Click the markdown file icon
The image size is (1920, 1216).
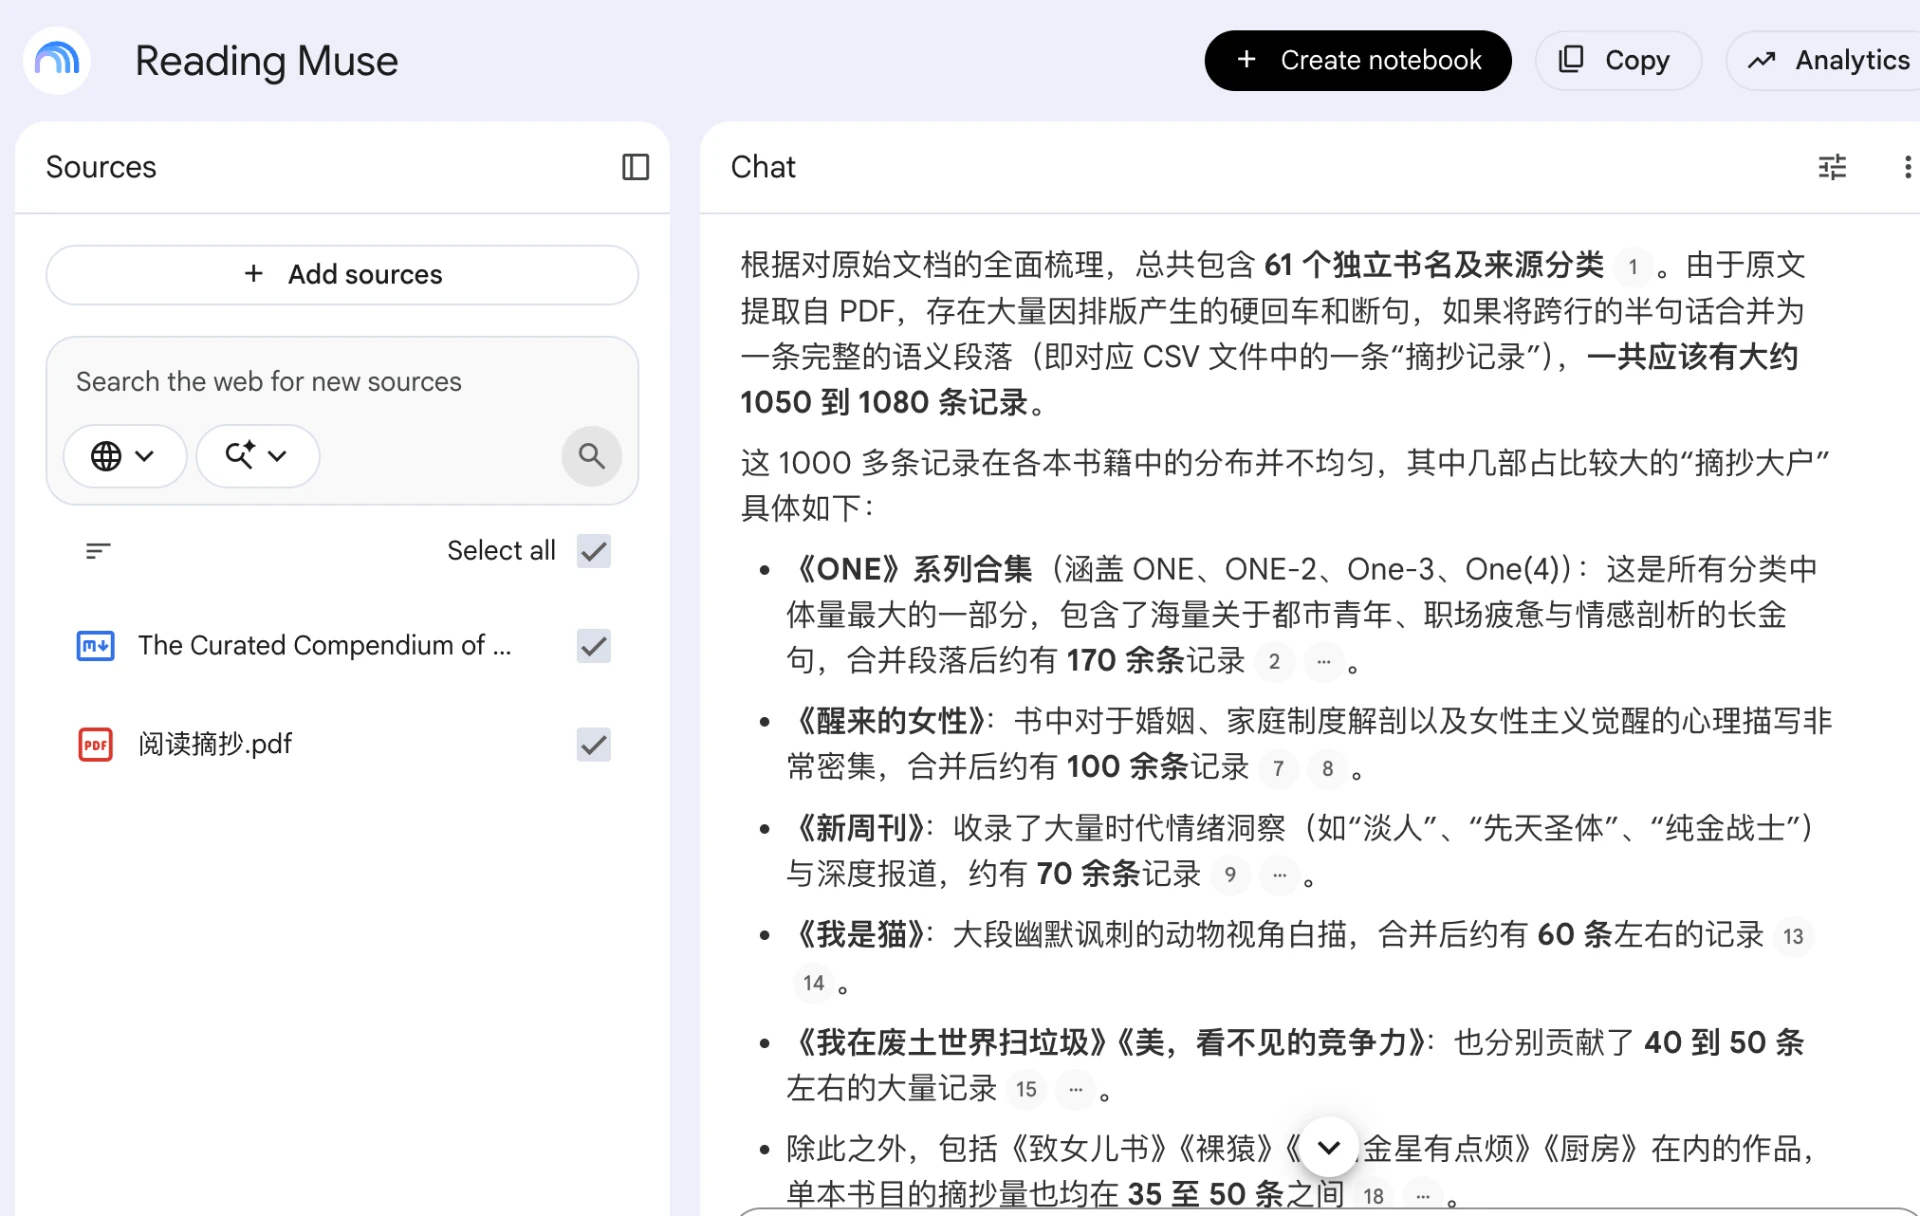tap(95, 646)
